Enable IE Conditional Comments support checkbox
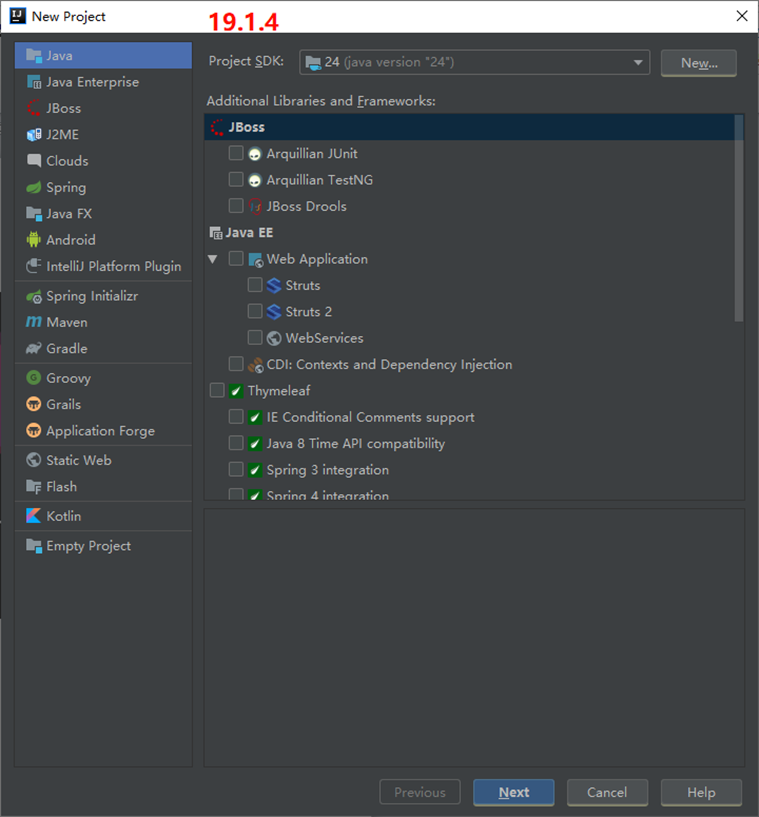This screenshot has width=759, height=817. (236, 416)
